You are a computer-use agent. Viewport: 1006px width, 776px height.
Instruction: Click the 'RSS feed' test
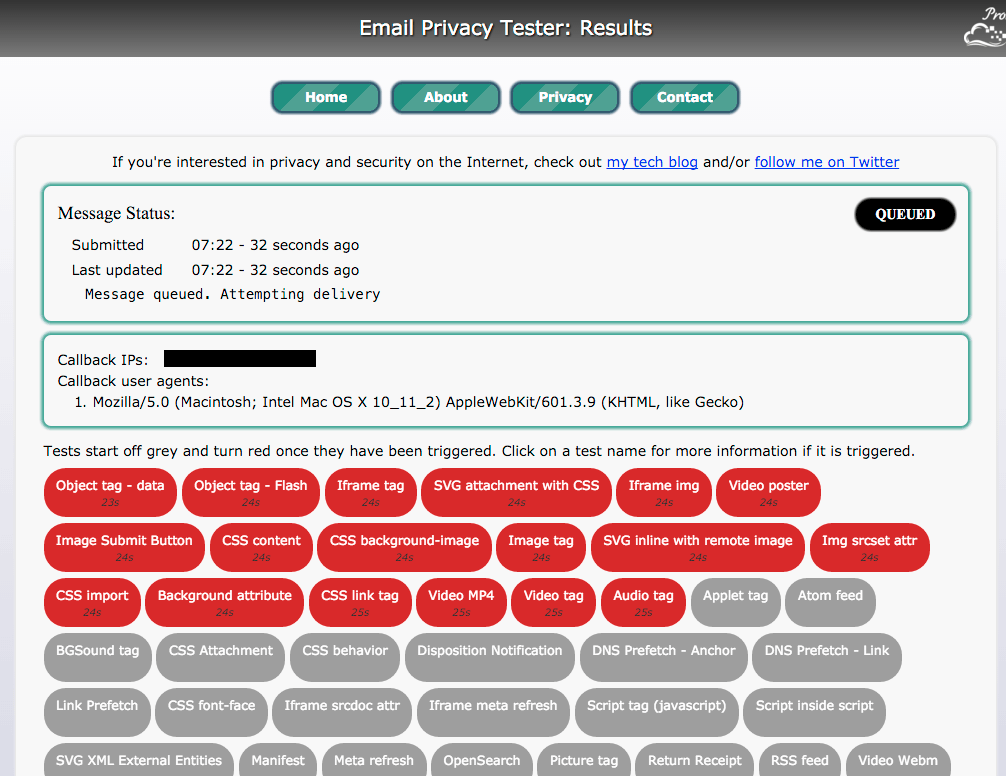click(x=800, y=760)
